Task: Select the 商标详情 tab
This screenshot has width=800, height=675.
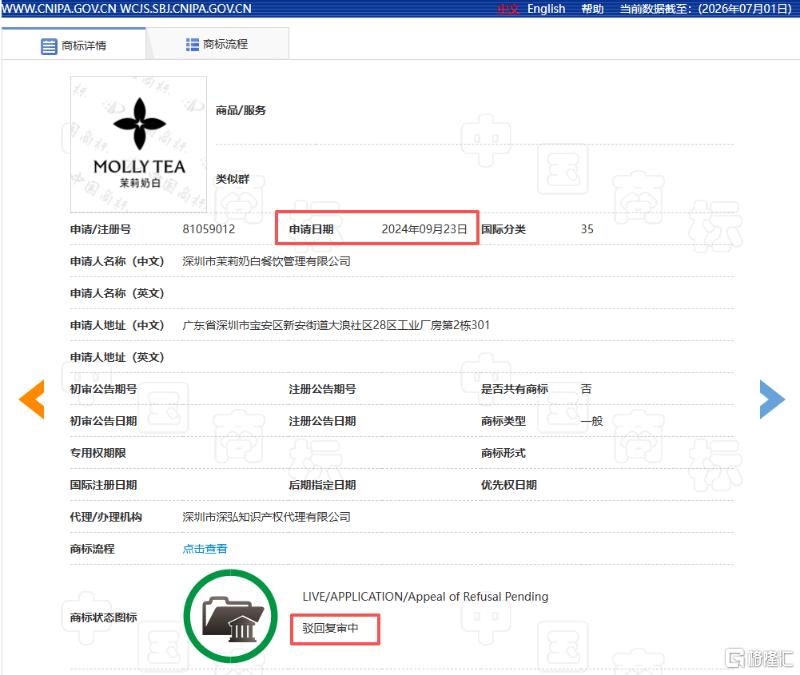Action: point(73,45)
